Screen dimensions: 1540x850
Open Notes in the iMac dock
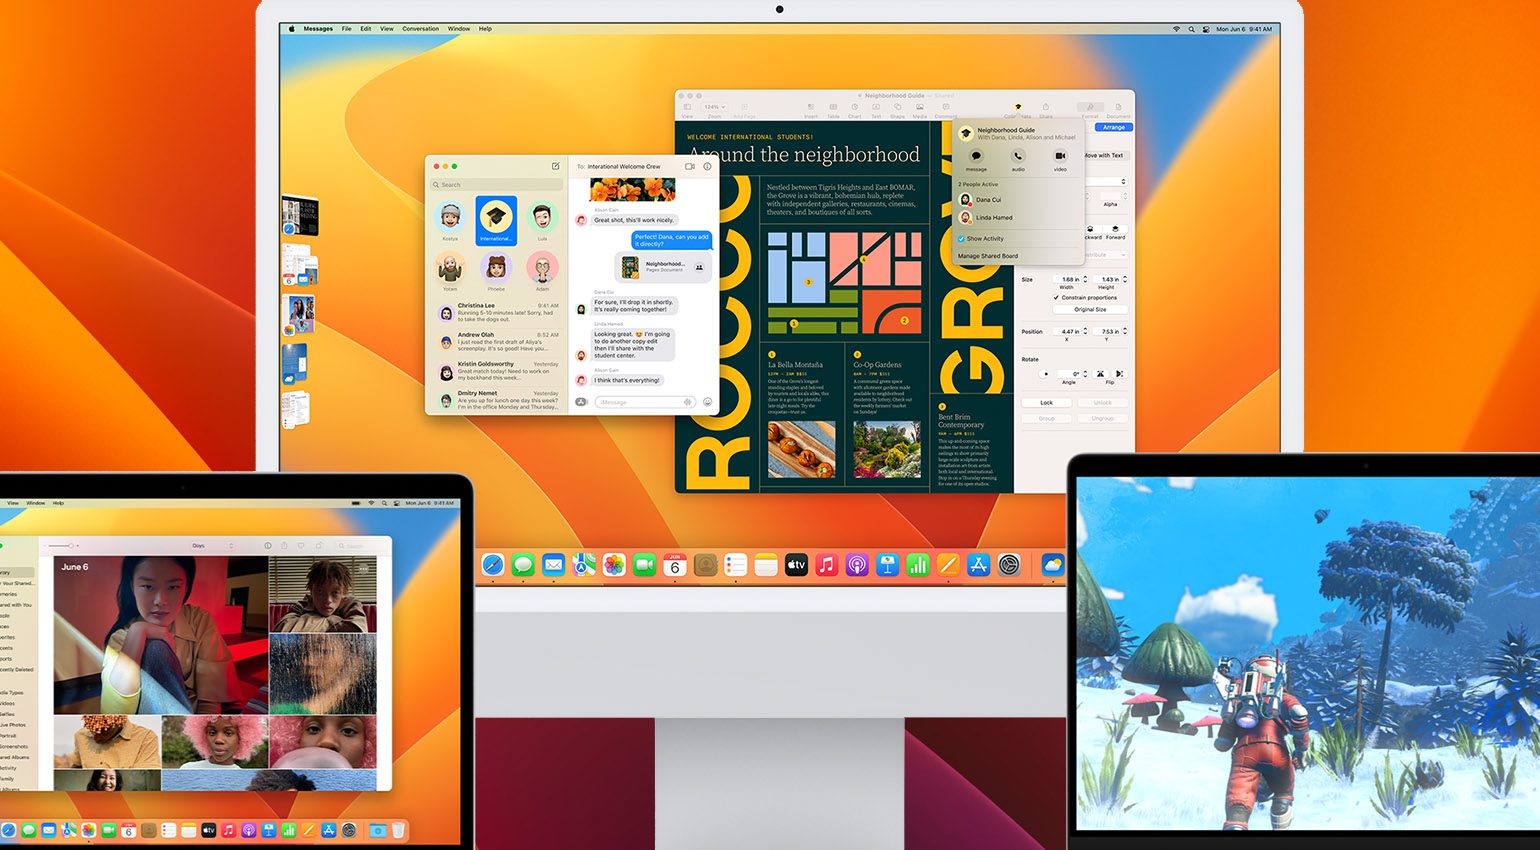click(766, 565)
